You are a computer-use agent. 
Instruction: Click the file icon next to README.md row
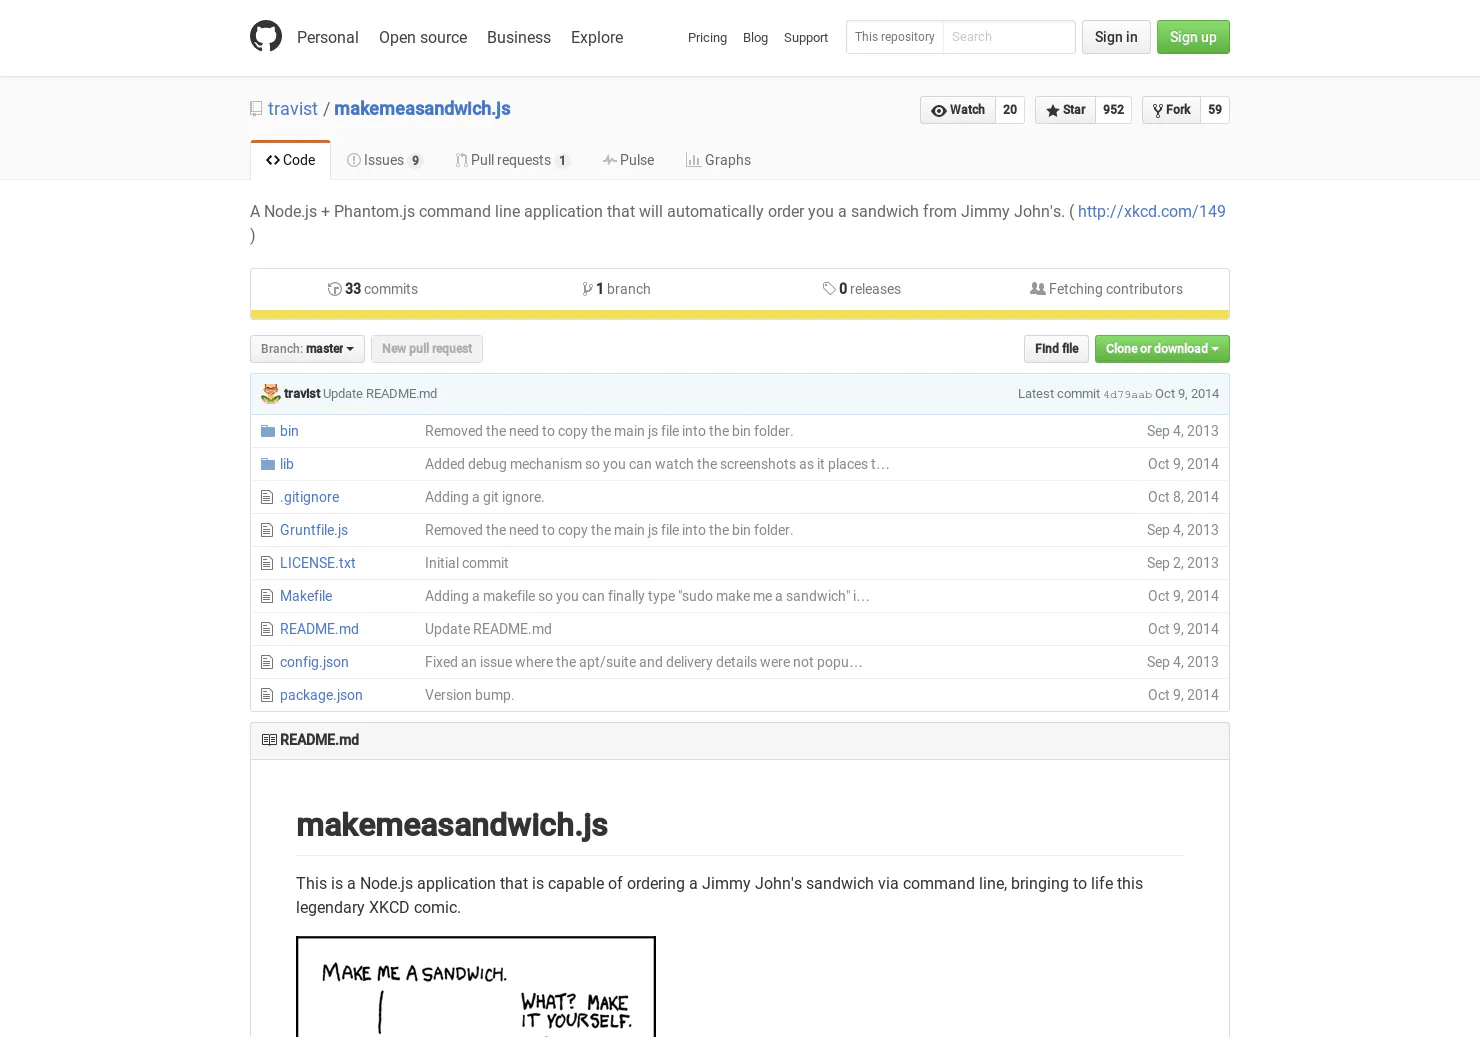click(x=267, y=629)
